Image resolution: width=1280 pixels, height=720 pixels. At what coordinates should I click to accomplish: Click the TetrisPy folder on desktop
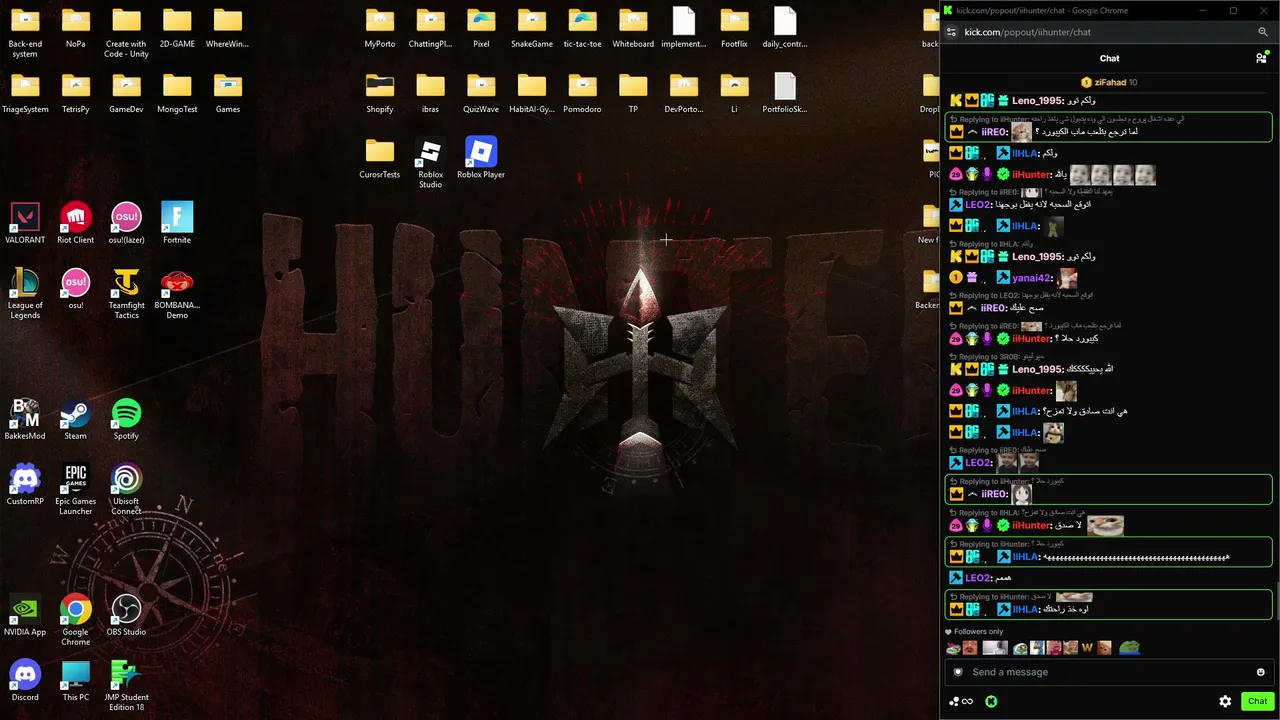pos(76,93)
